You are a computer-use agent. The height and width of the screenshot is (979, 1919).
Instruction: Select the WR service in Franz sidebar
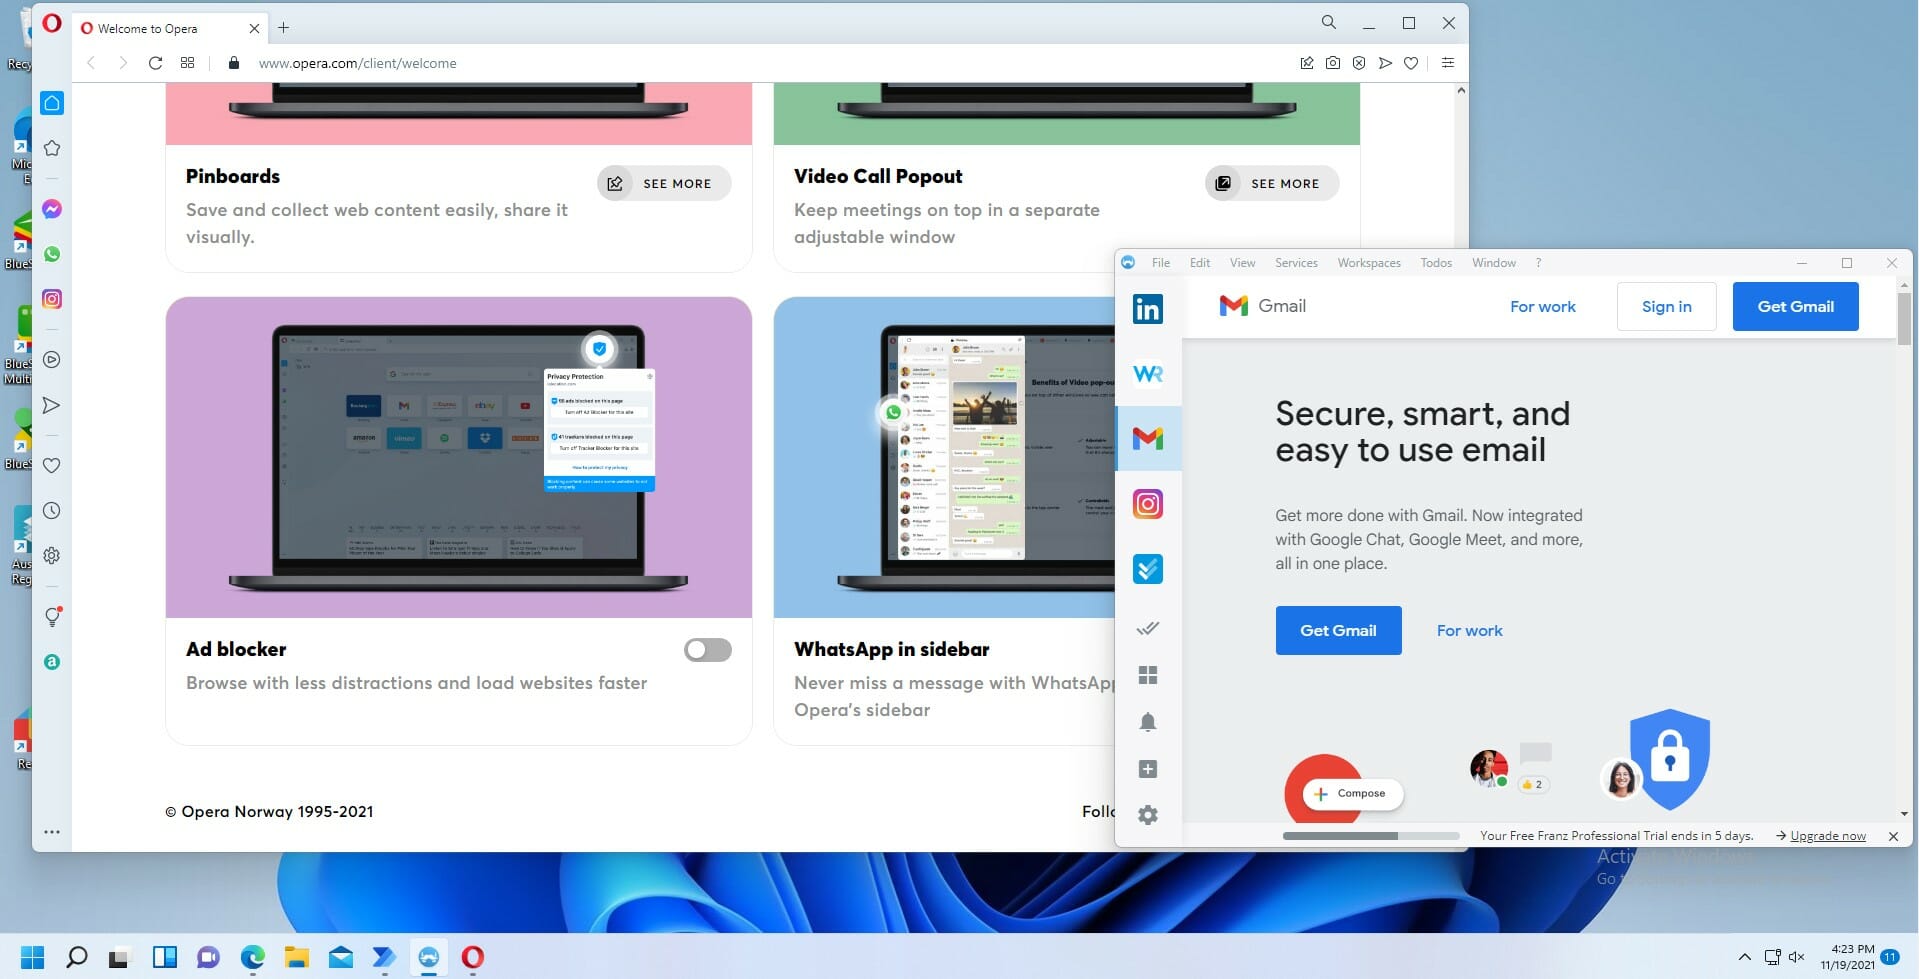(x=1148, y=374)
